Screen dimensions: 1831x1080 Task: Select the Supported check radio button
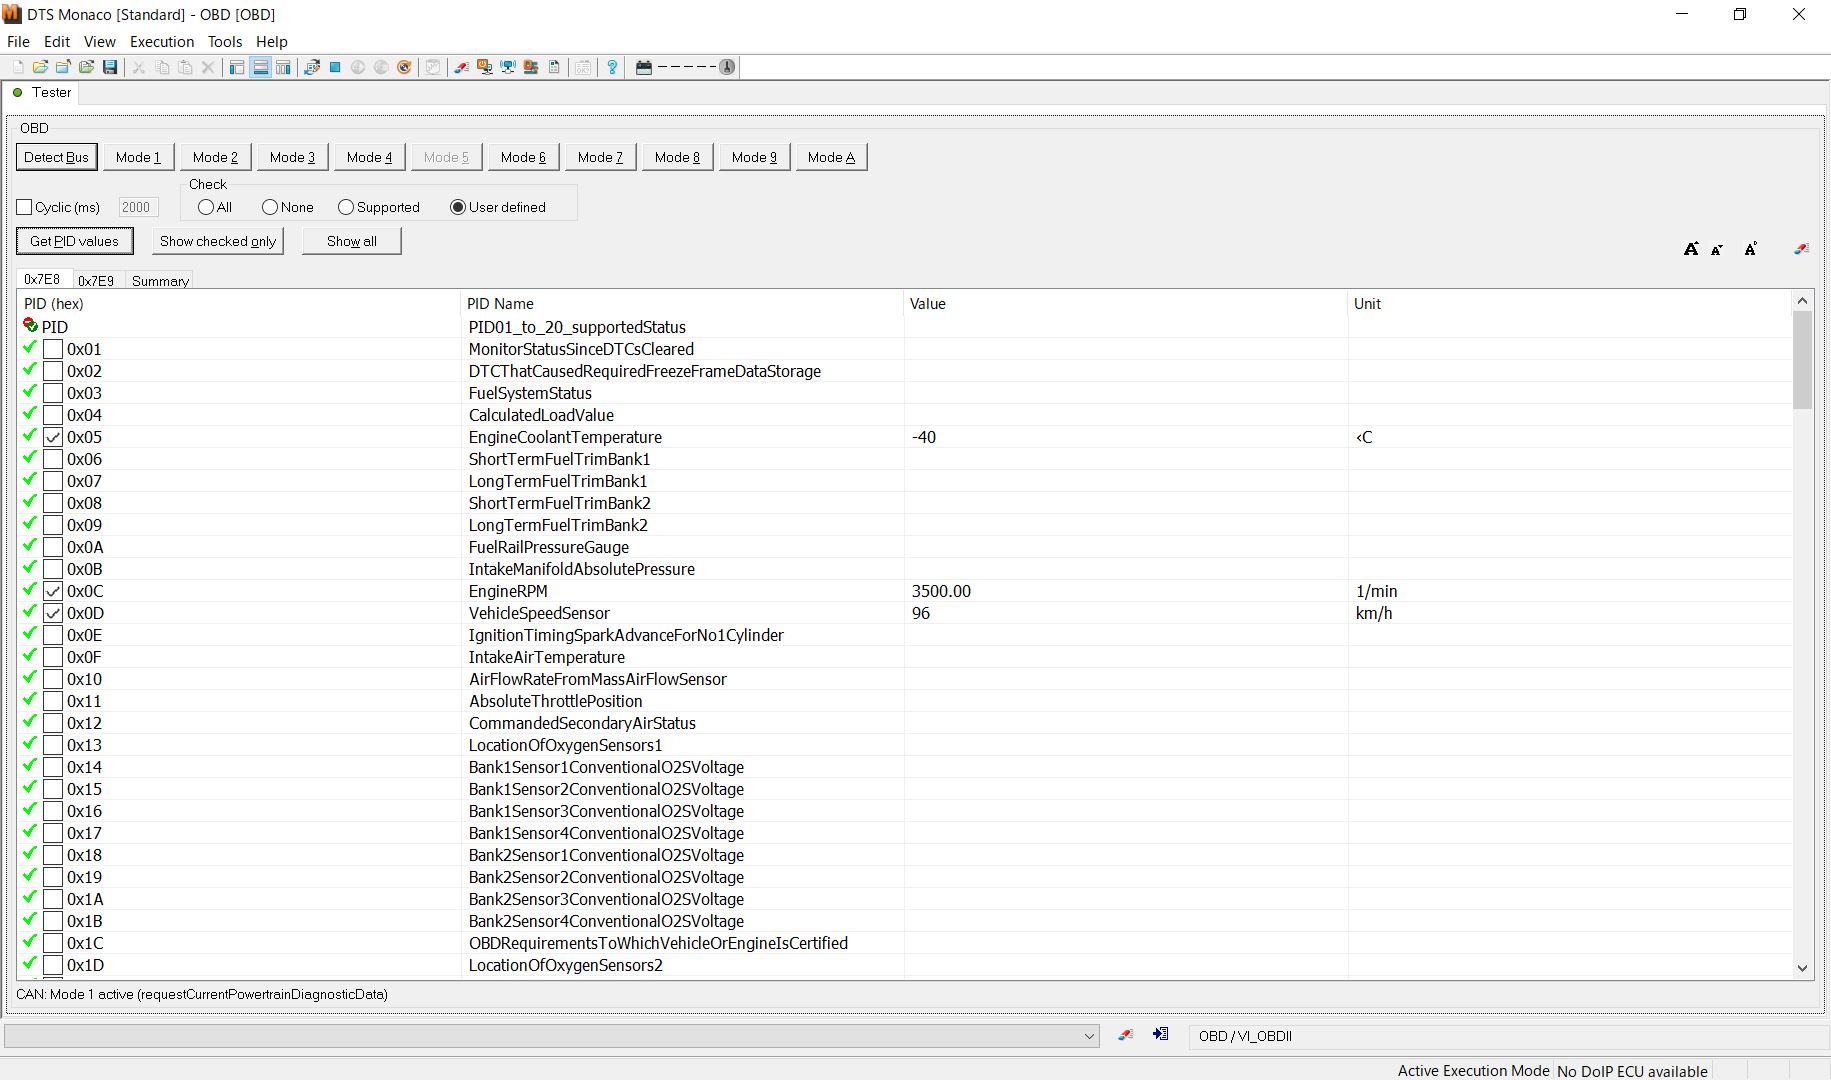pyautogui.click(x=346, y=207)
